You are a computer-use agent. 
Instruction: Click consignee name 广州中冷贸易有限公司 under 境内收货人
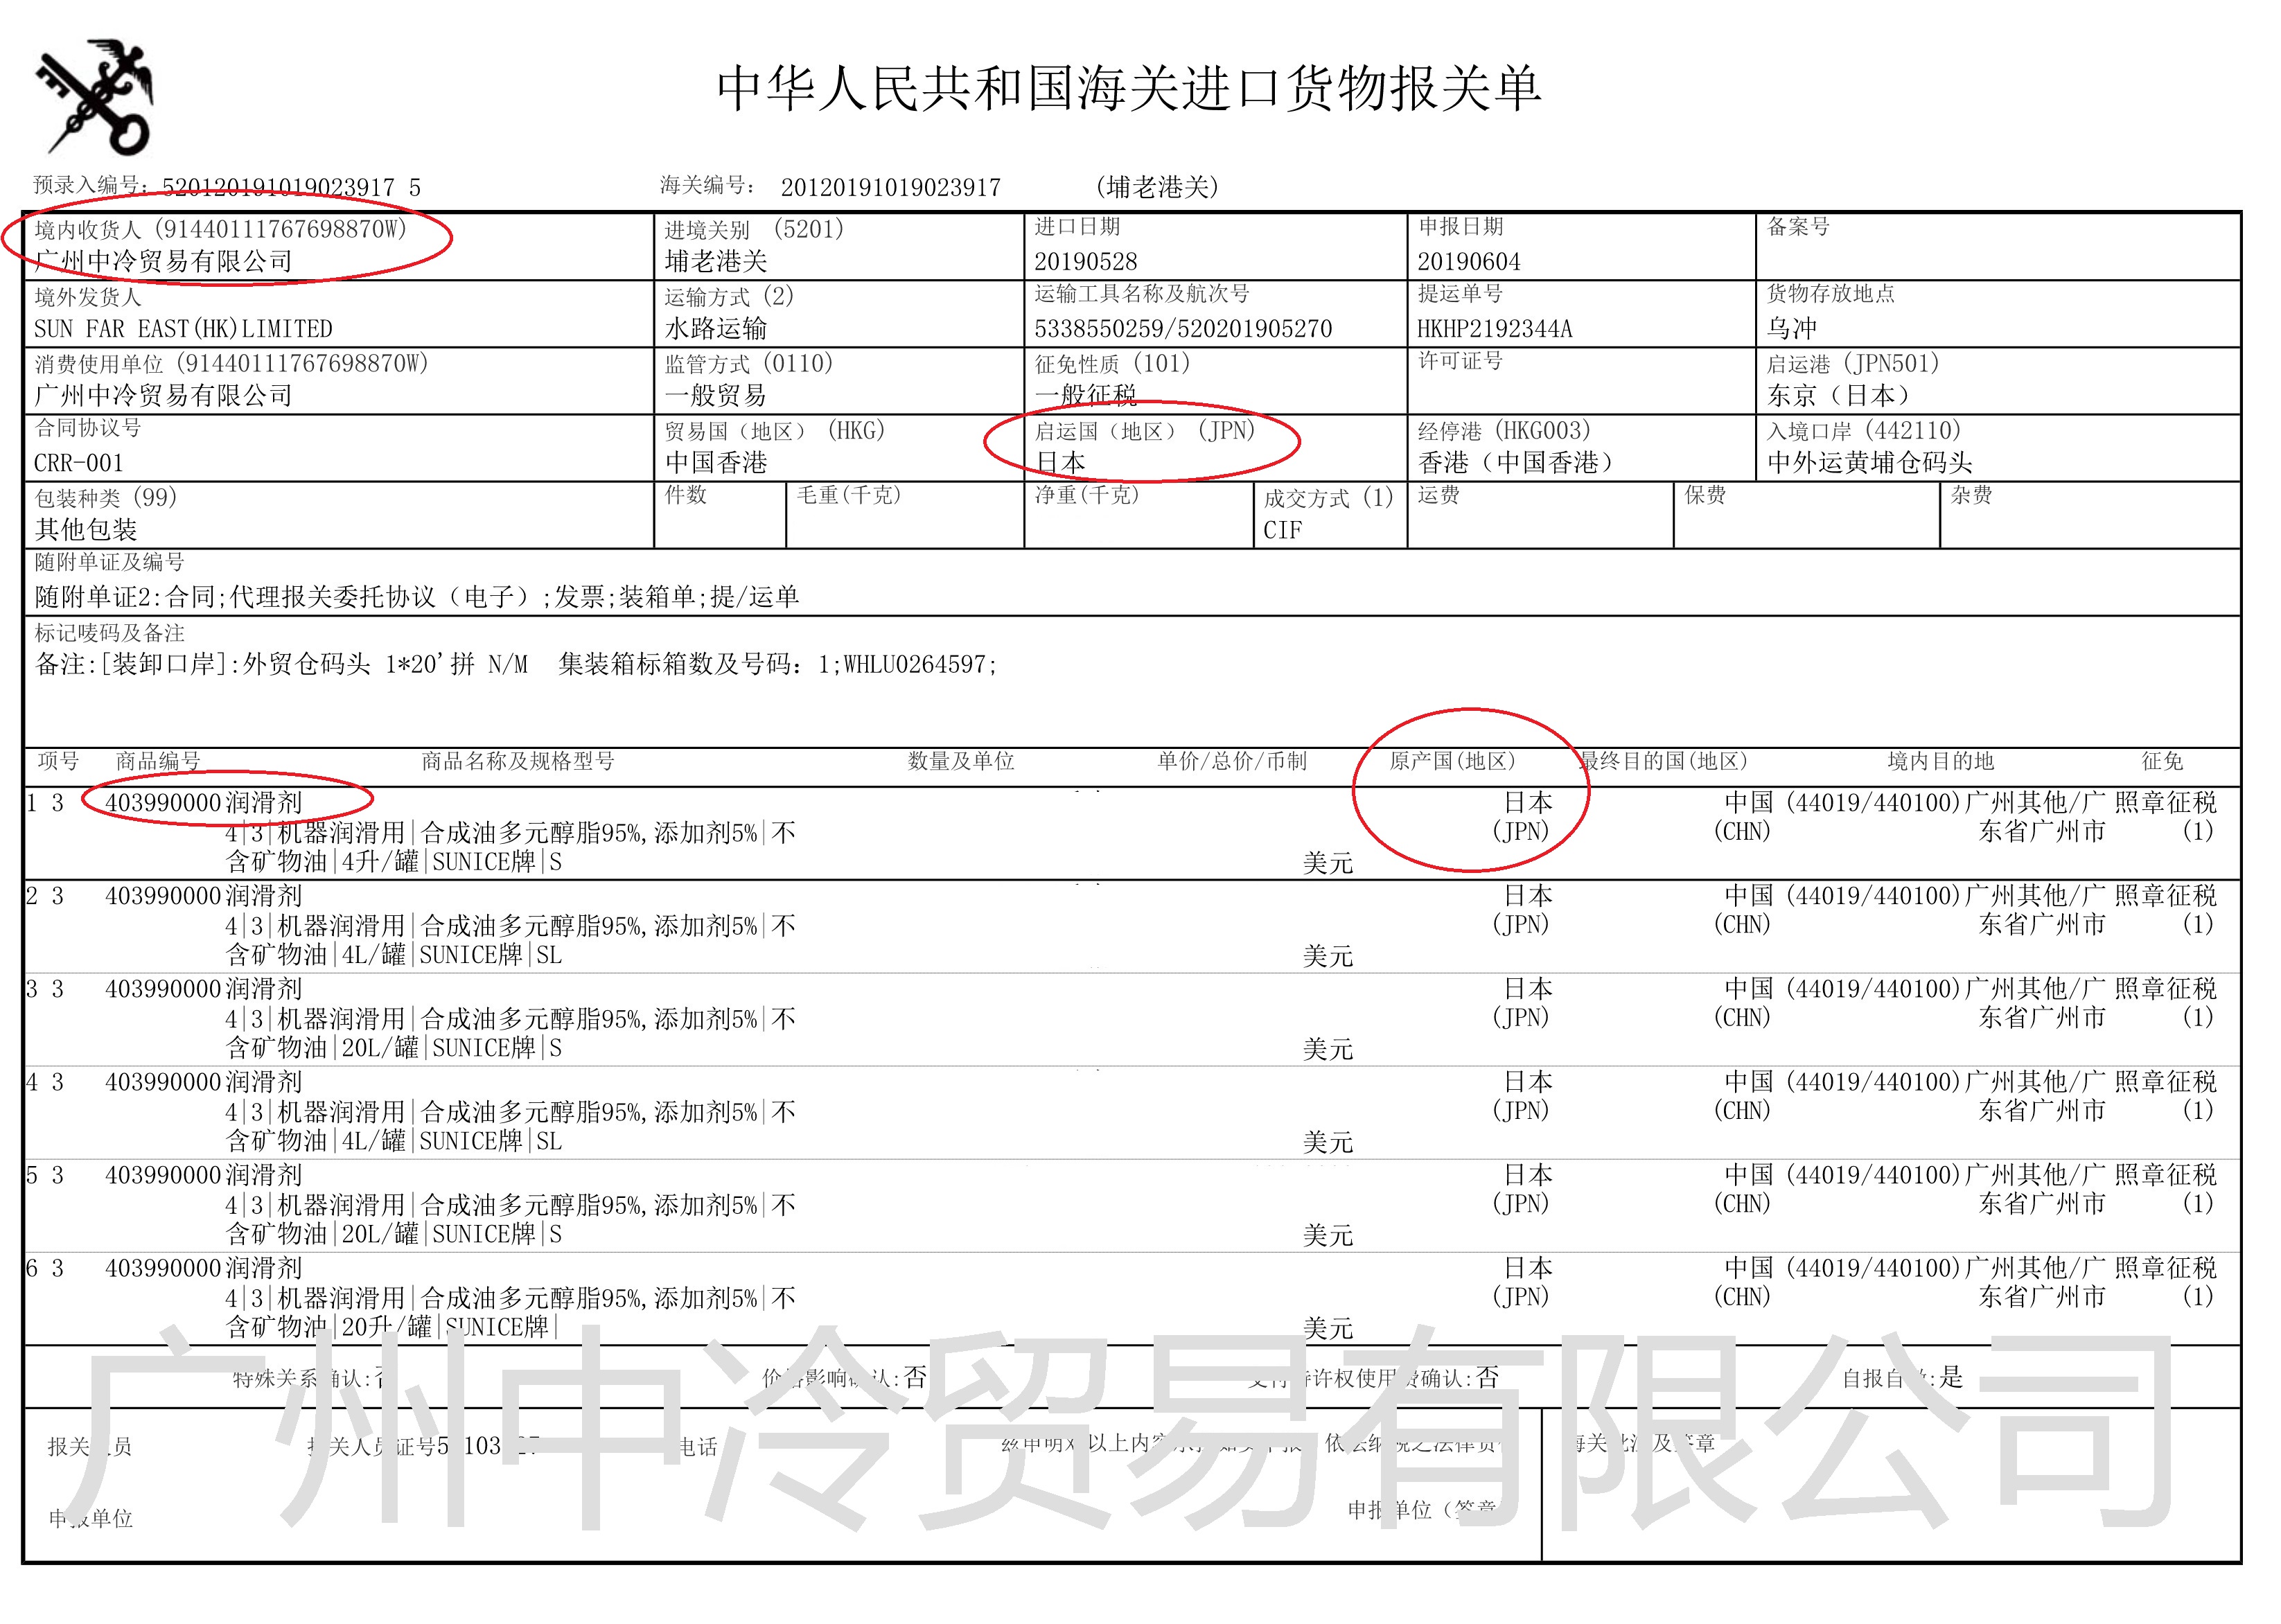click(x=163, y=261)
